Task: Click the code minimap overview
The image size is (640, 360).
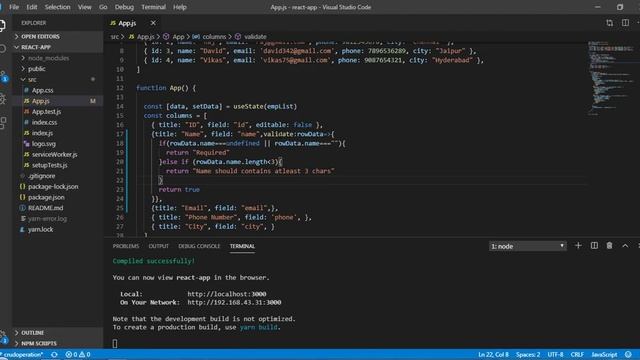Action: coord(611,78)
